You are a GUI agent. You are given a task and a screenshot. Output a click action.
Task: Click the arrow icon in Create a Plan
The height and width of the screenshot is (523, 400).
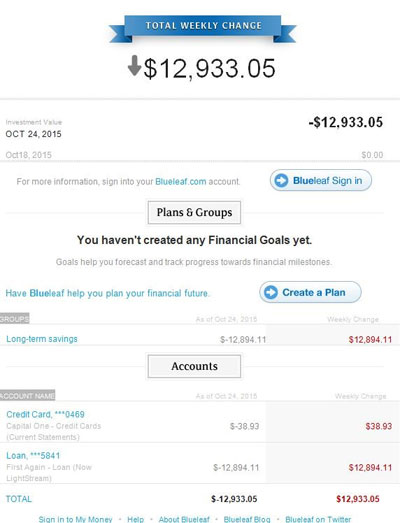pyautogui.click(x=271, y=292)
